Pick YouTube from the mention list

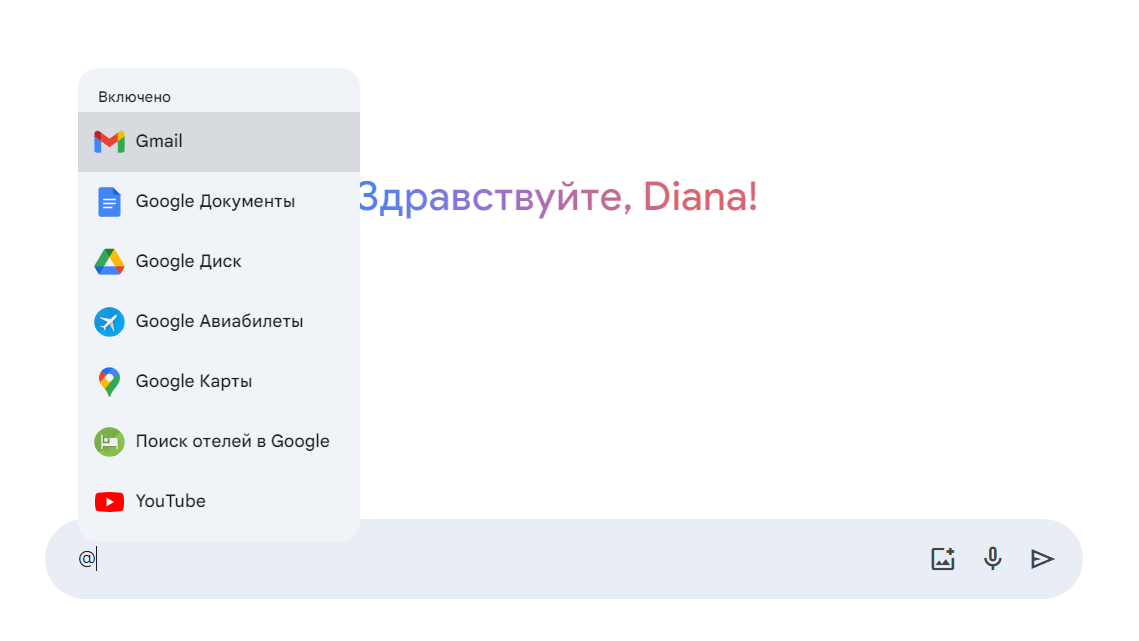[x=171, y=502]
